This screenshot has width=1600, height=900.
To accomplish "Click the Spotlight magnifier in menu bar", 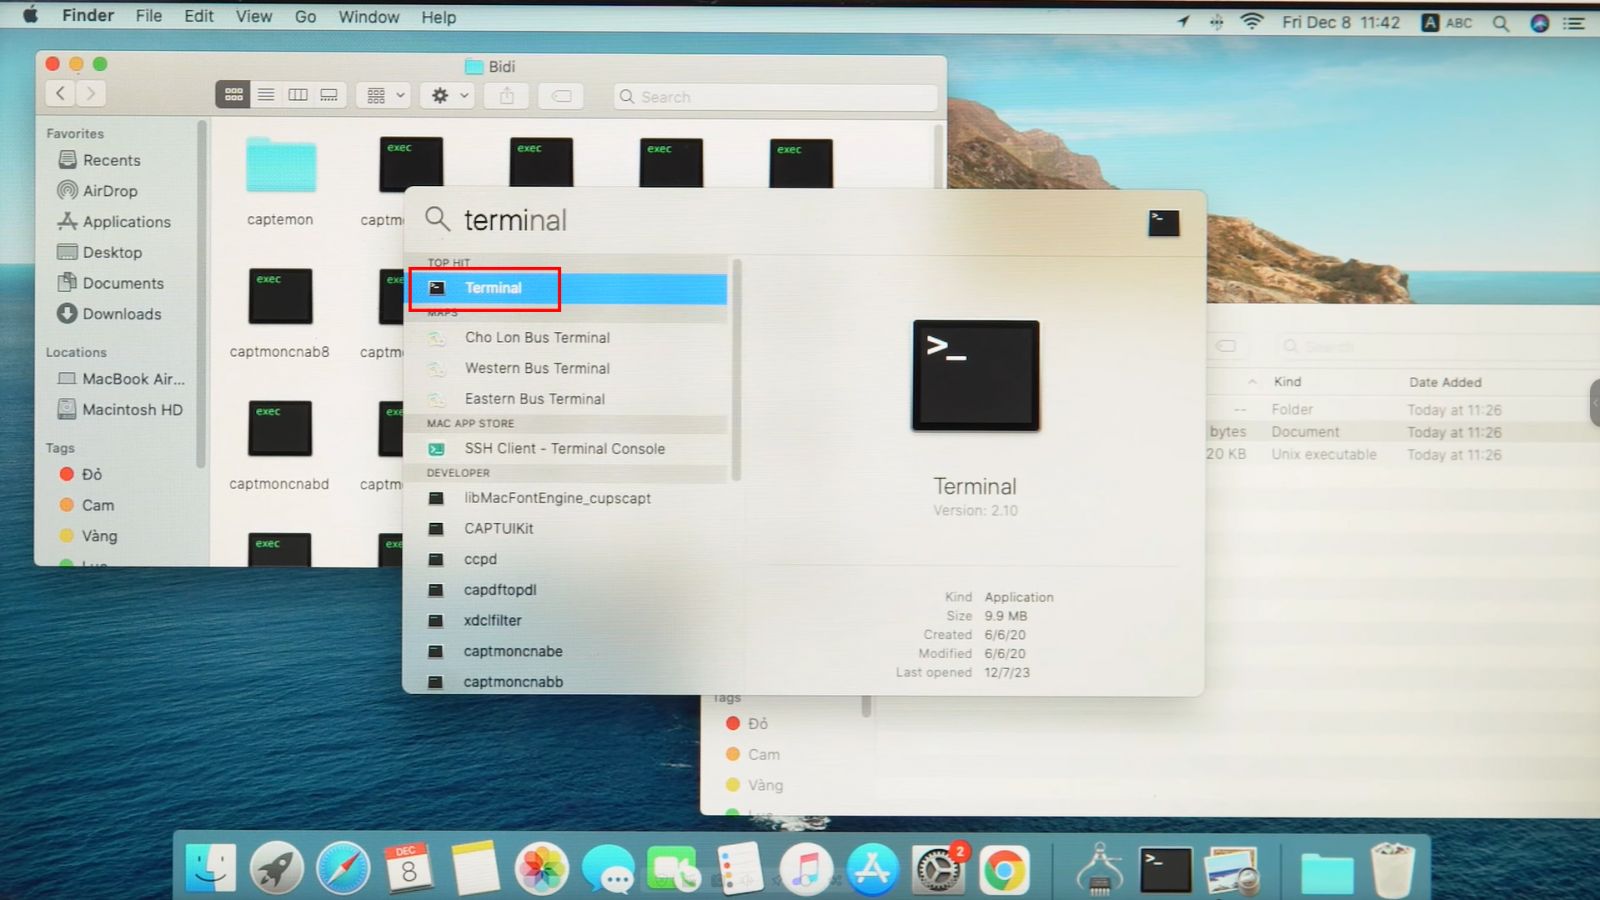I will (x=1501, y=23).
